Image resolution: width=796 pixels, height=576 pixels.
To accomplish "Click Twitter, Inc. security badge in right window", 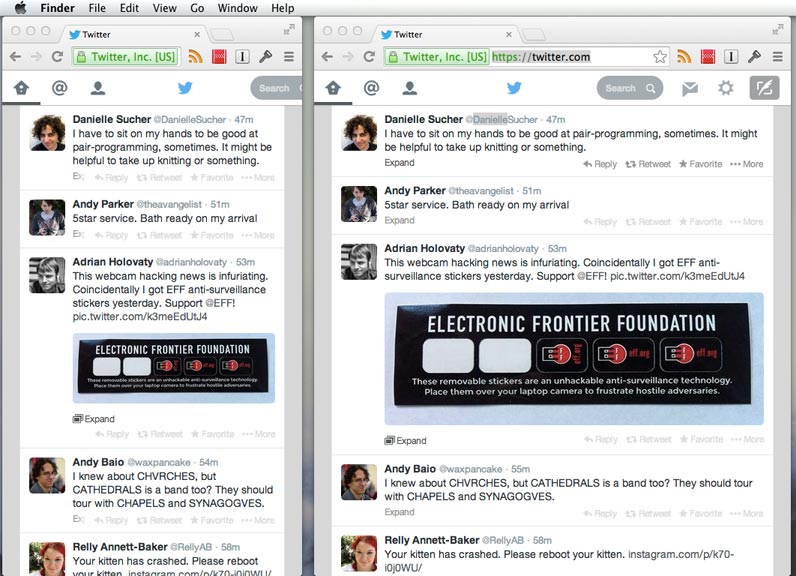I will [437, 56].
